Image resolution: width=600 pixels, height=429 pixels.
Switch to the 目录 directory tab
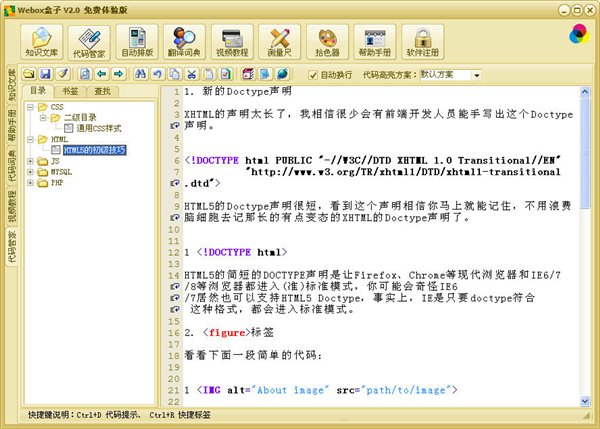(x=38, y=91)
